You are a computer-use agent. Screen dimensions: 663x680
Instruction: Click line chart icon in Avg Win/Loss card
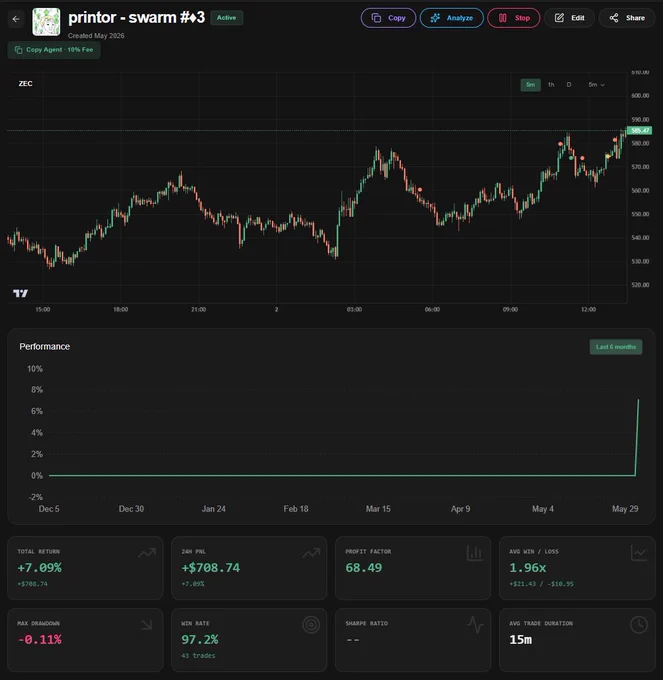click(639, 553)
